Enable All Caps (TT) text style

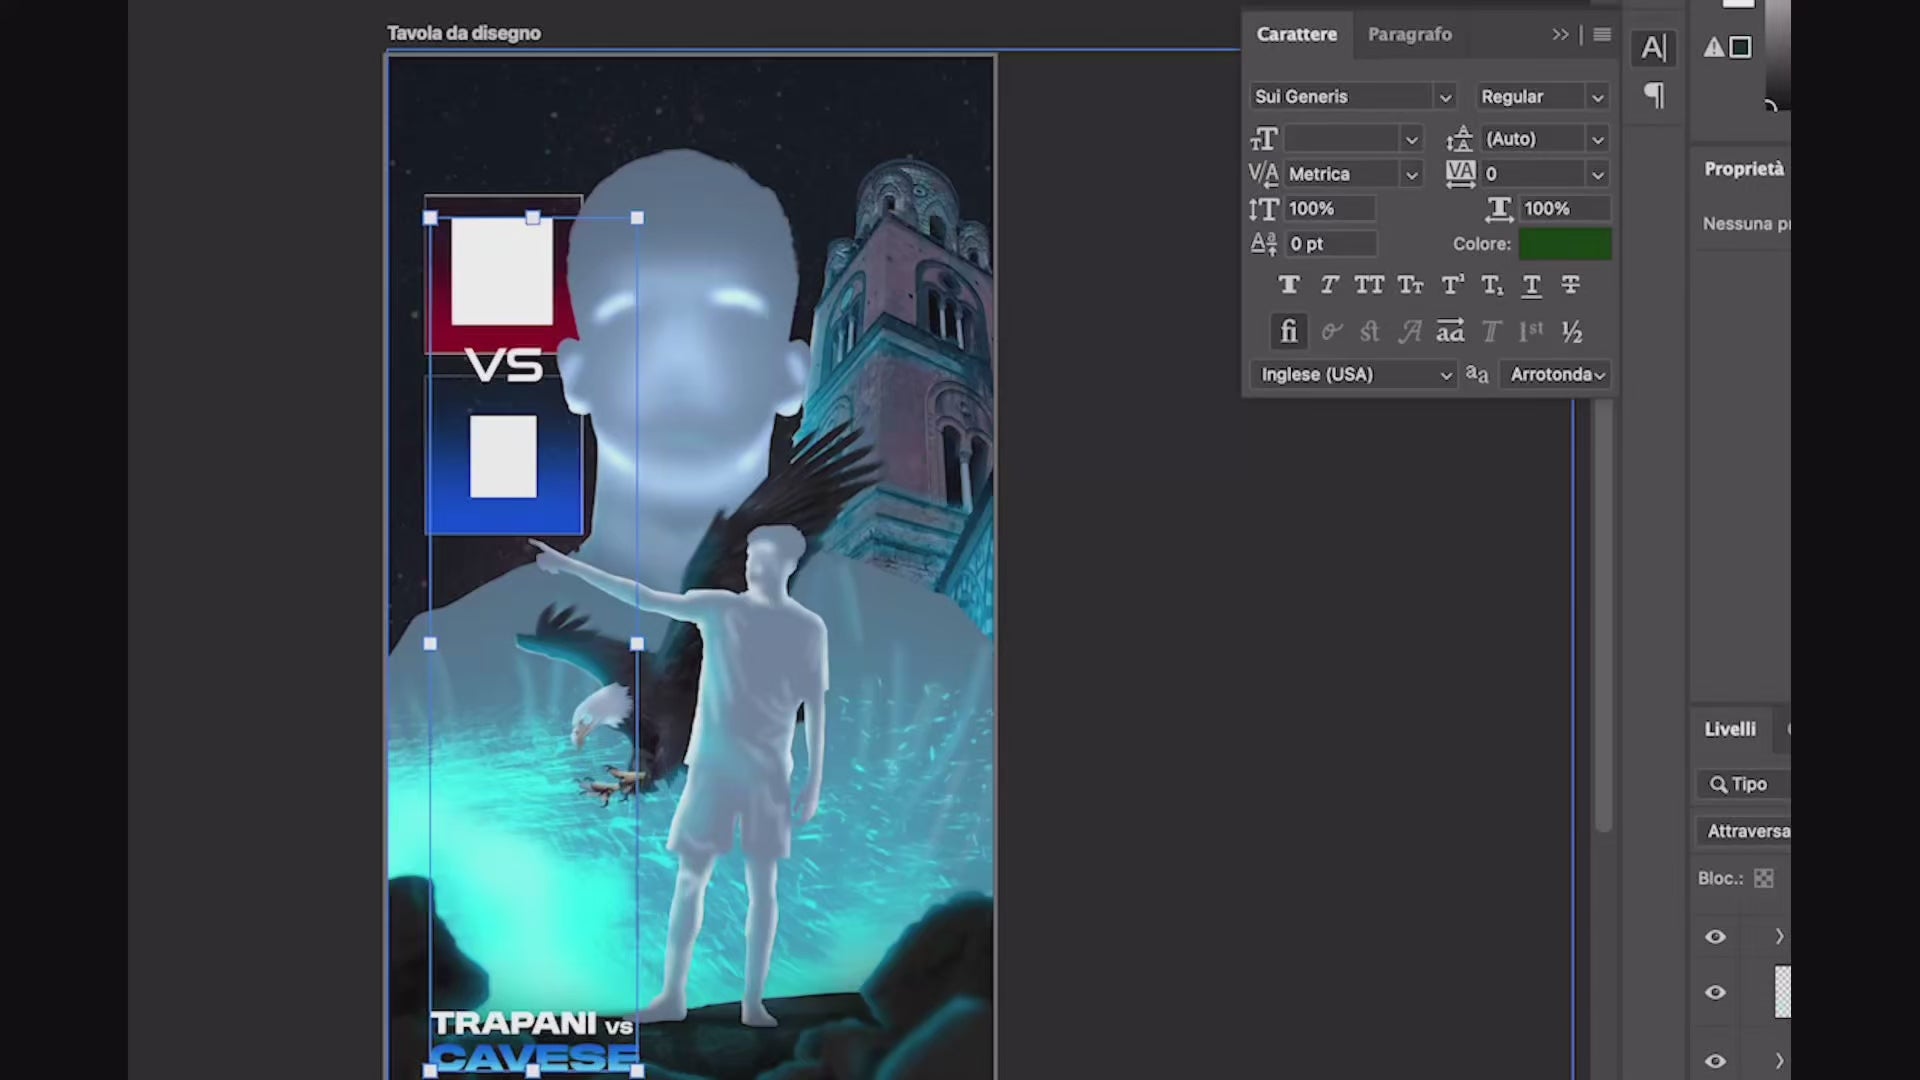tap(1369, 286)
